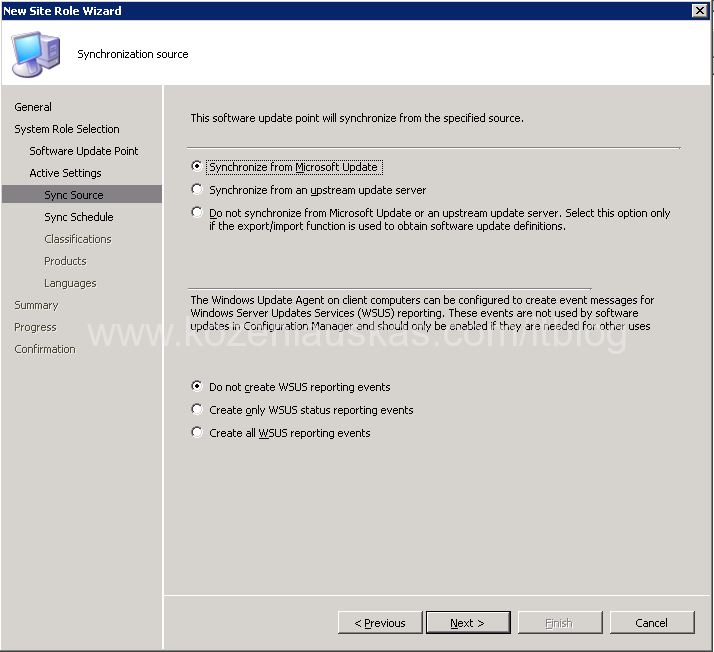The image size is (714, 652).
Task: Select the Sync Source step
Action: (x=82, y=194)
